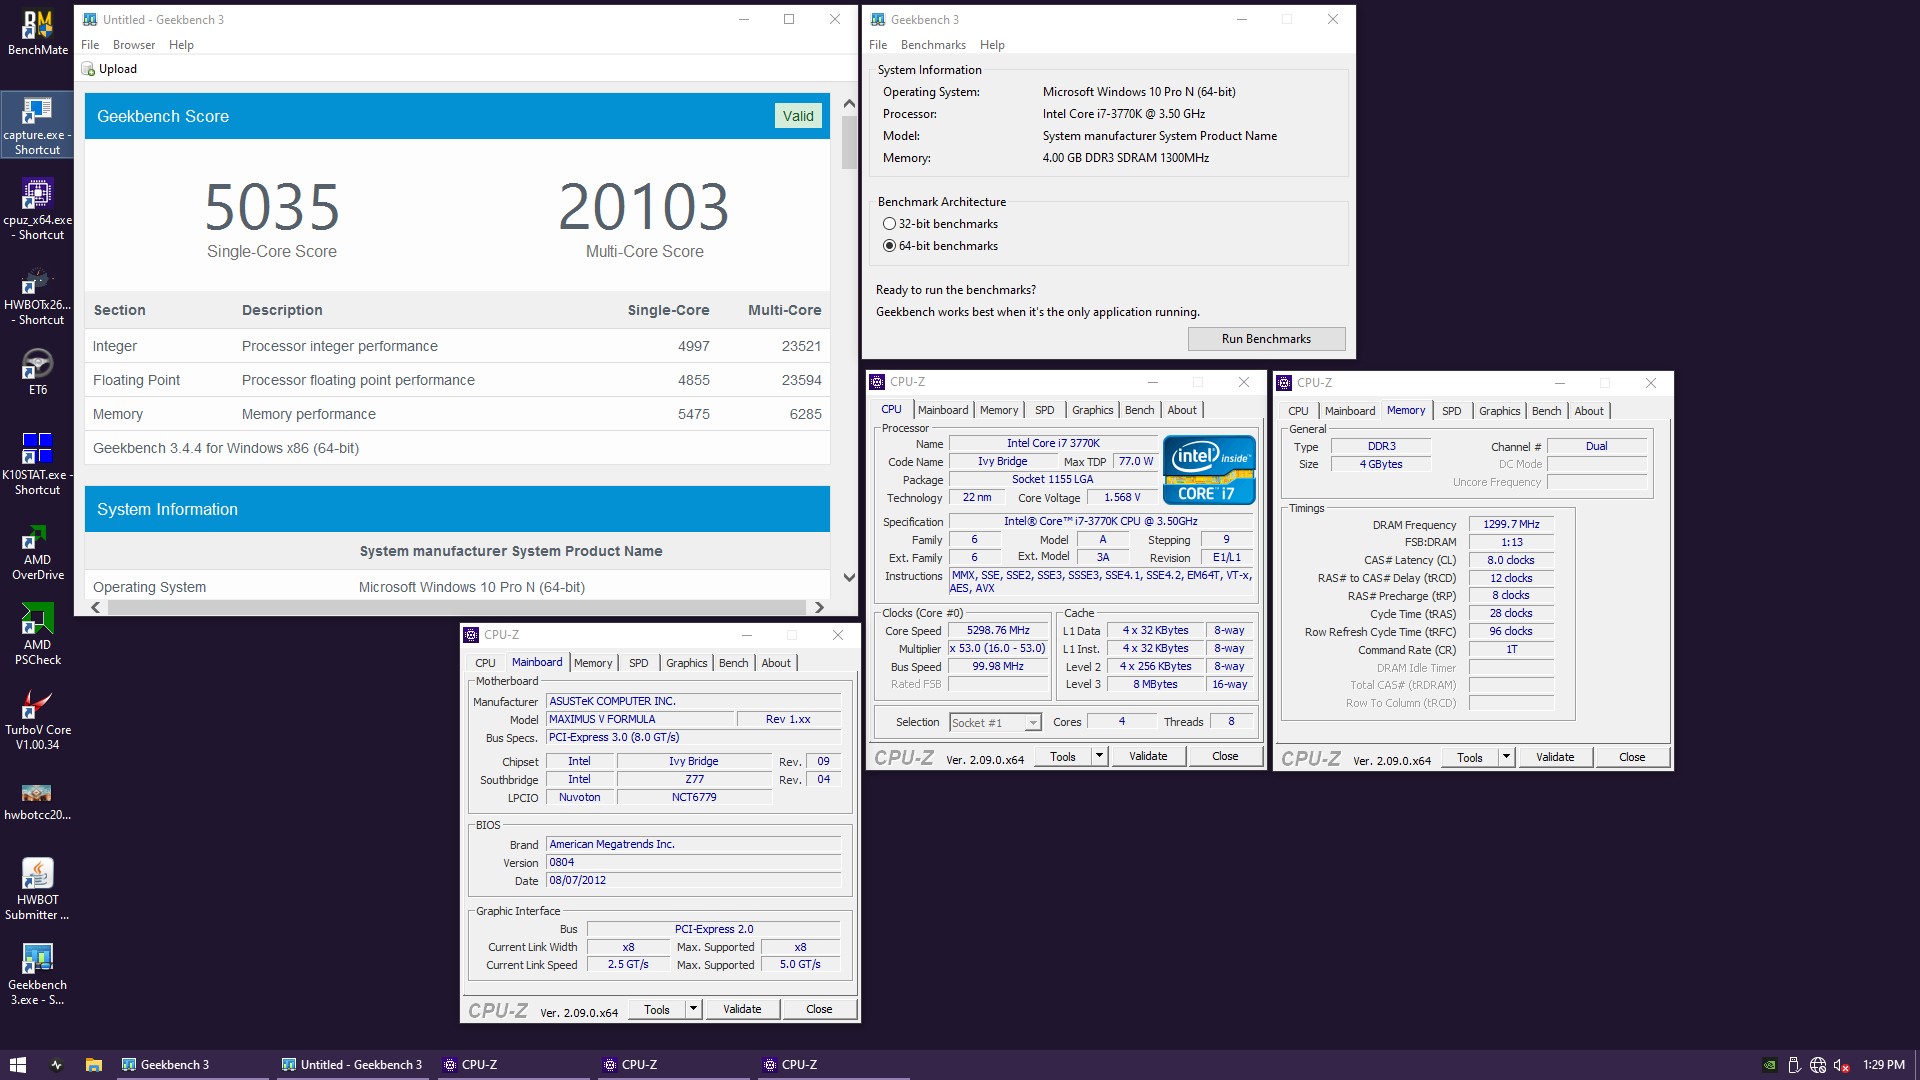Switch to Bench tab in CPU-Z Memory window
The width and height of the screenshot is (1920, 1080).
(1546, 411)
